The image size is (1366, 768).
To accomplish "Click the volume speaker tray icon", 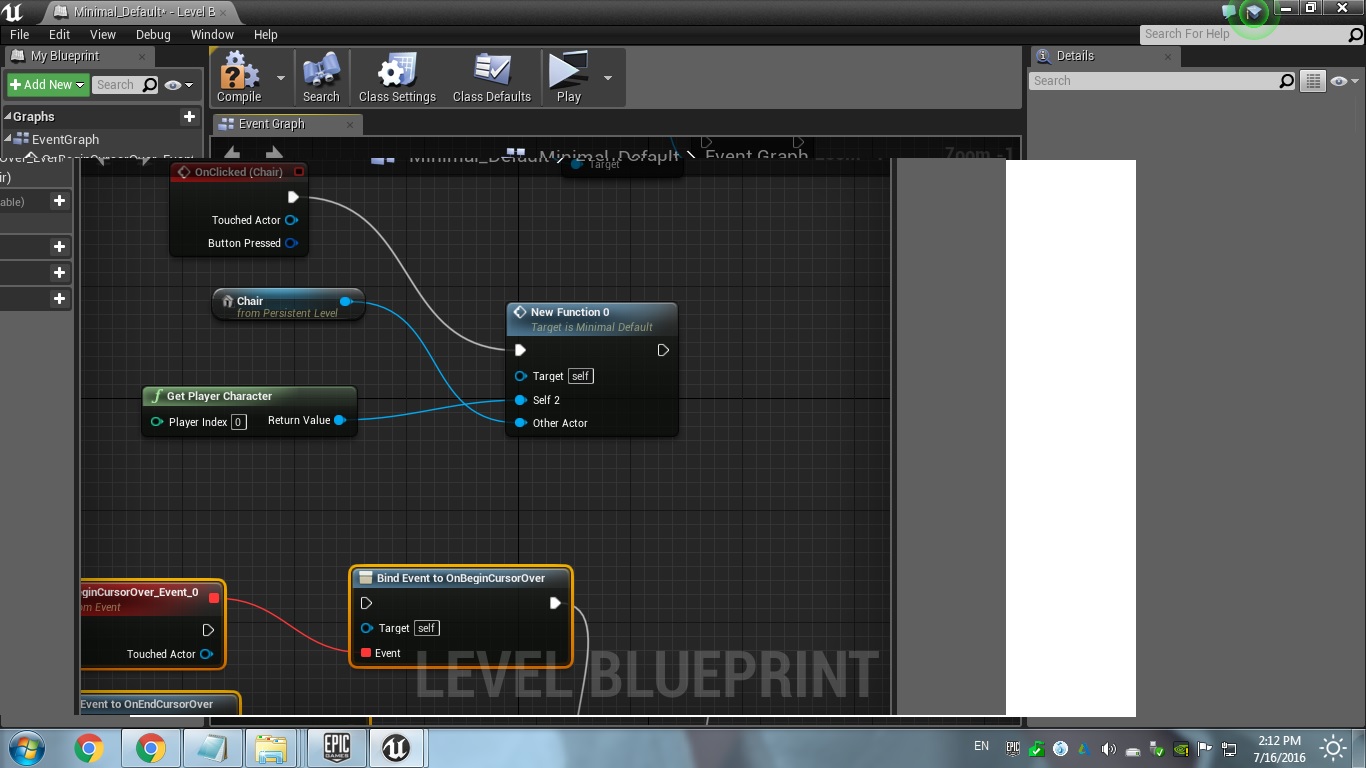I will point(1109,749).
